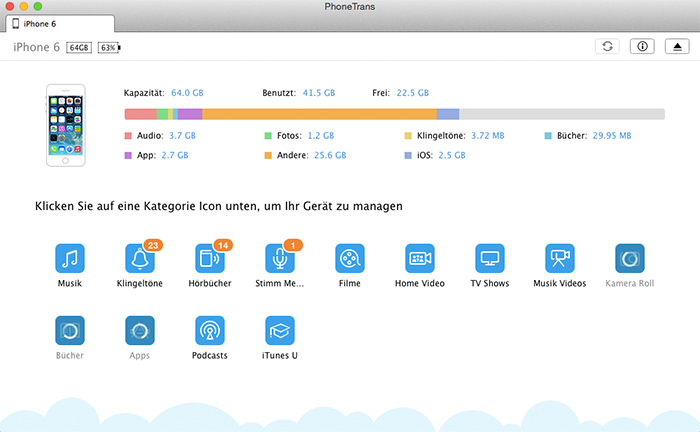Viewport: 700px width, 432px height.
Task: Click the purple App legend swatch
Action: click(x=128, y=155)
